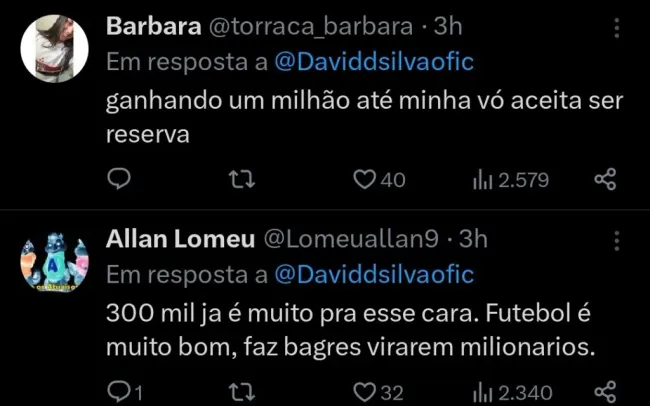Screen dimensions: 650x406
Task: Retweet Barbara's post
Action: (x=240, y=179)
